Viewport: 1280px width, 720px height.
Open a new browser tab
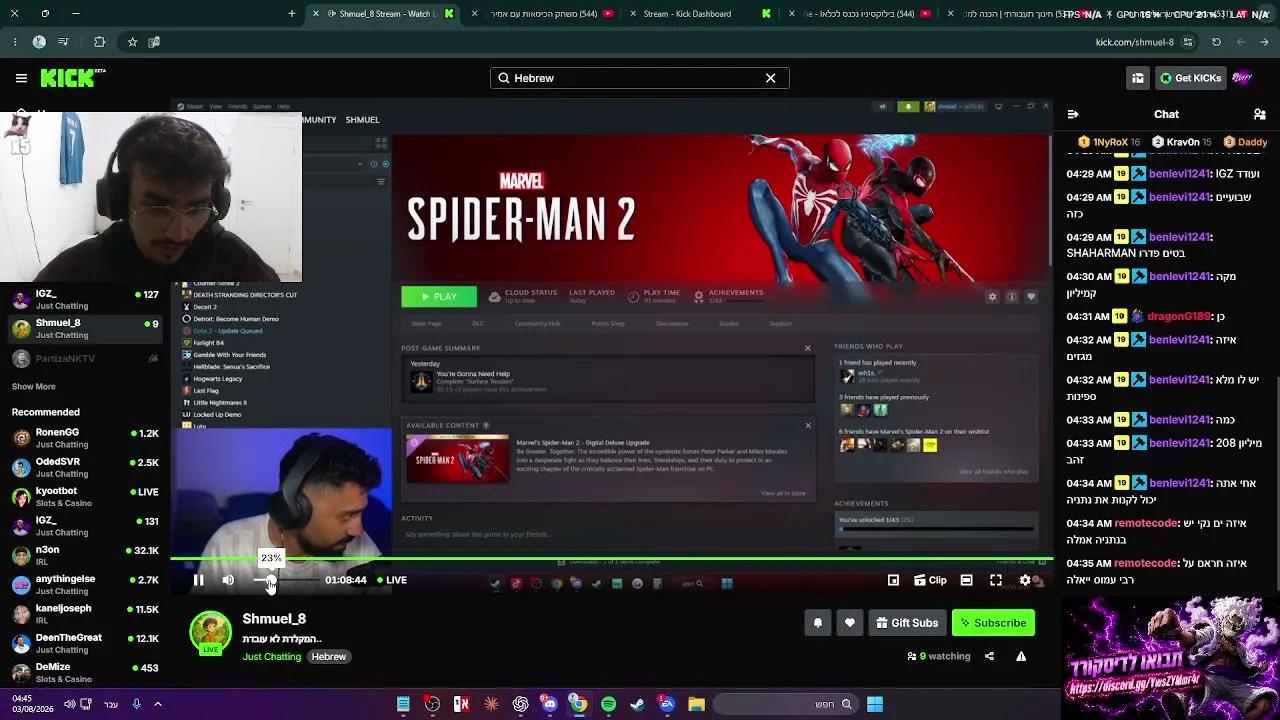tap(292, 14)
